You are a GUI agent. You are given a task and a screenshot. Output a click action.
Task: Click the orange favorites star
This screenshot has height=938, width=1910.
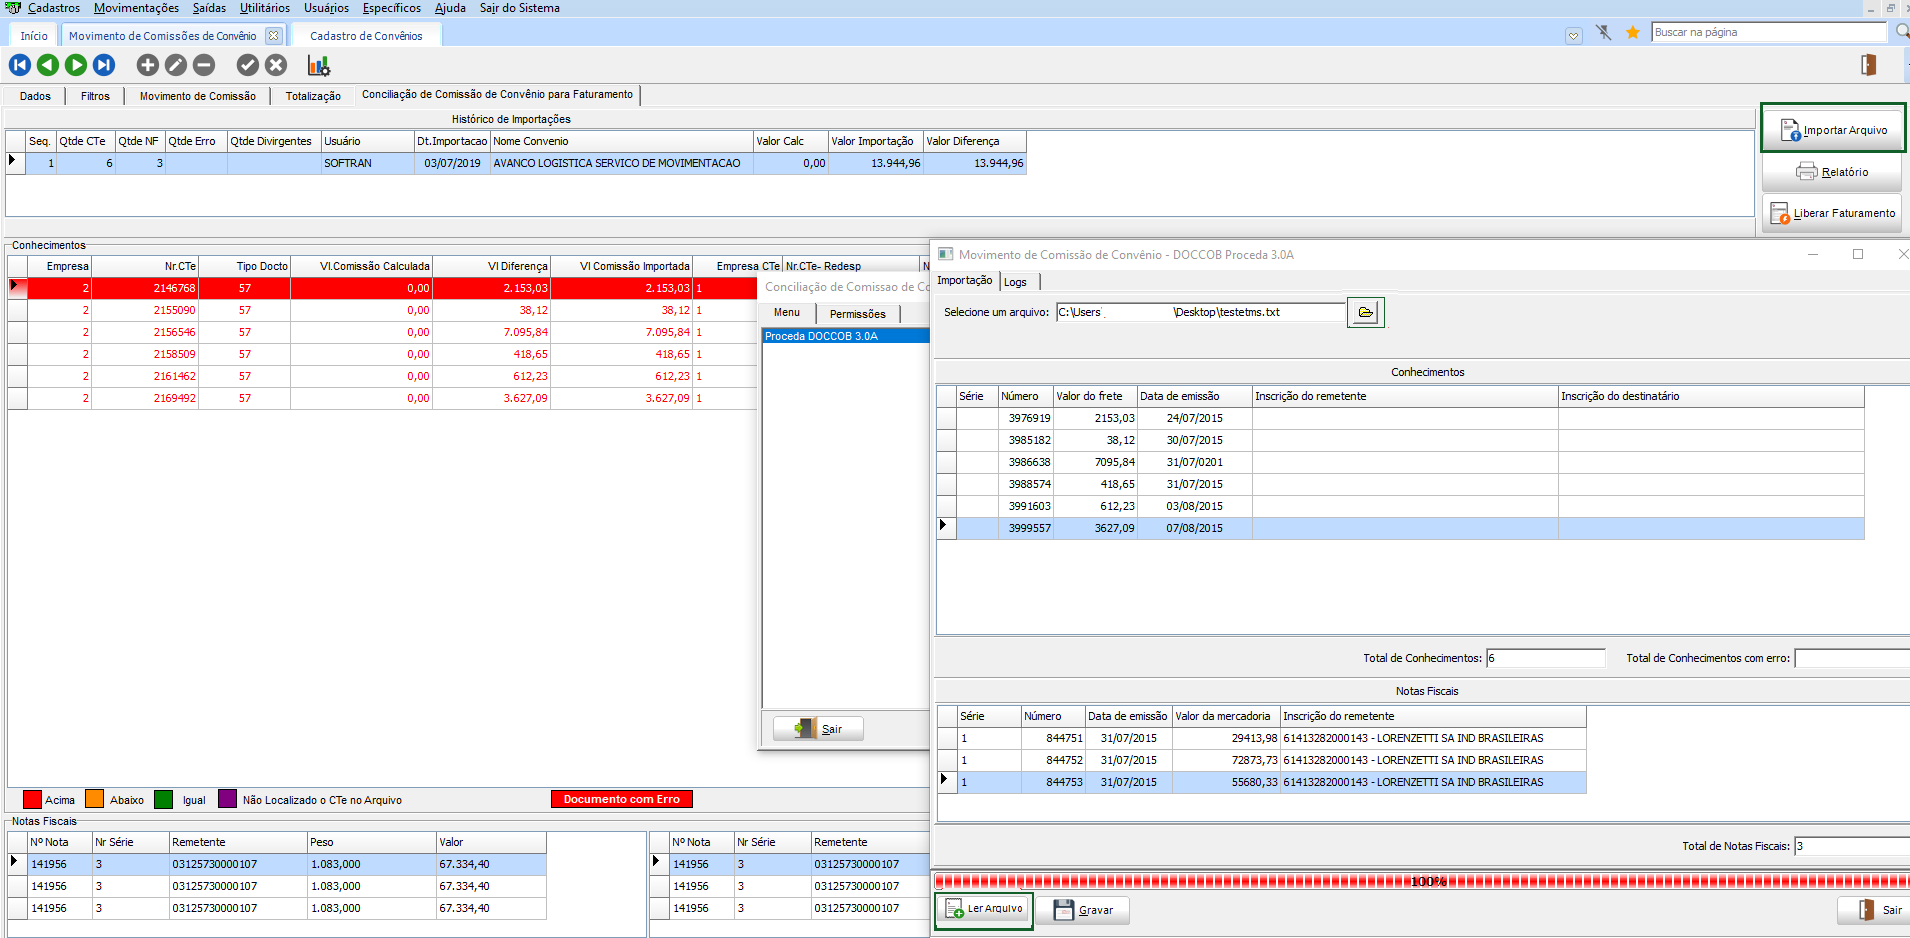pos(1633,33)
